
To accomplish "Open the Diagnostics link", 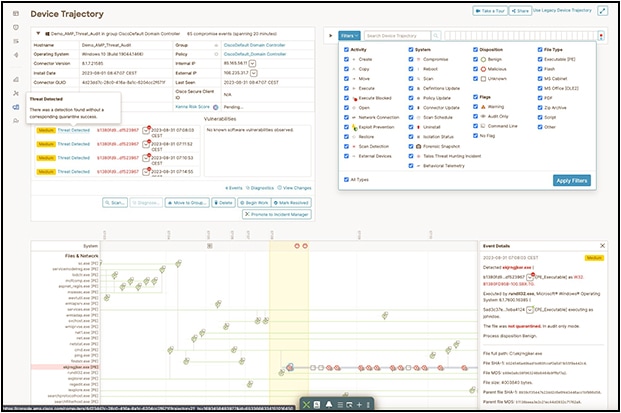I will [x=260, y=188].
